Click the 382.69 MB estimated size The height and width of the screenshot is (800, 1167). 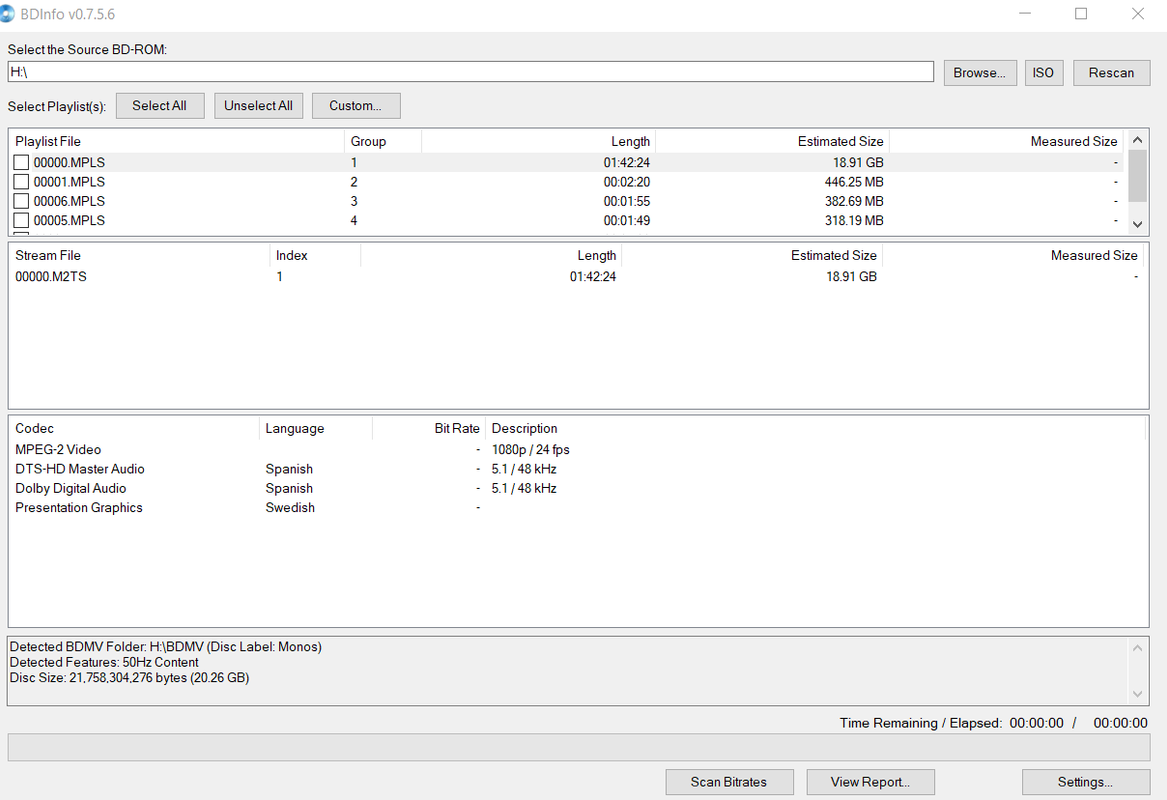coord(854,201)
